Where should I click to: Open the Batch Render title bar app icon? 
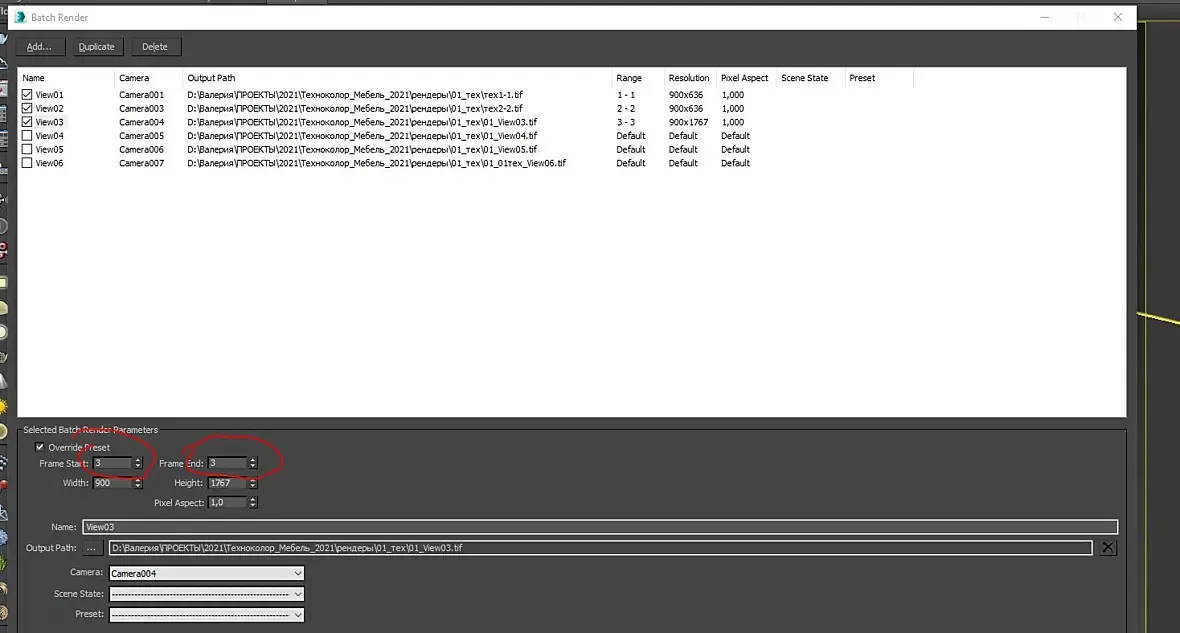20,17
